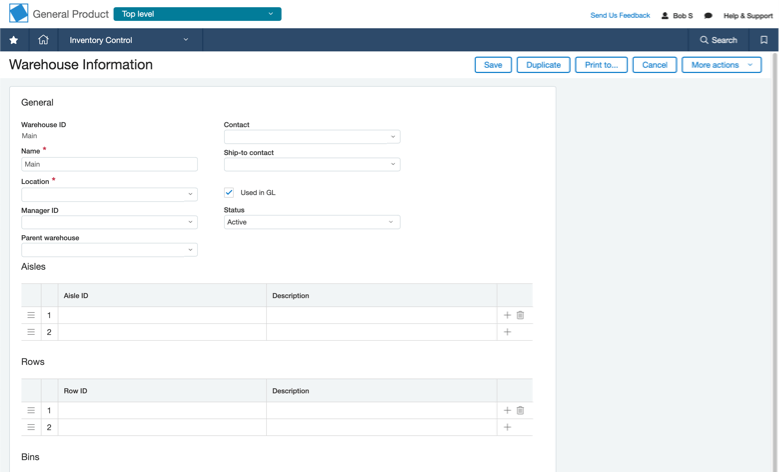Viewport: 779px width, 472px height.
Task: Click the Bins section heading
Action: click(x=30, y=457)
